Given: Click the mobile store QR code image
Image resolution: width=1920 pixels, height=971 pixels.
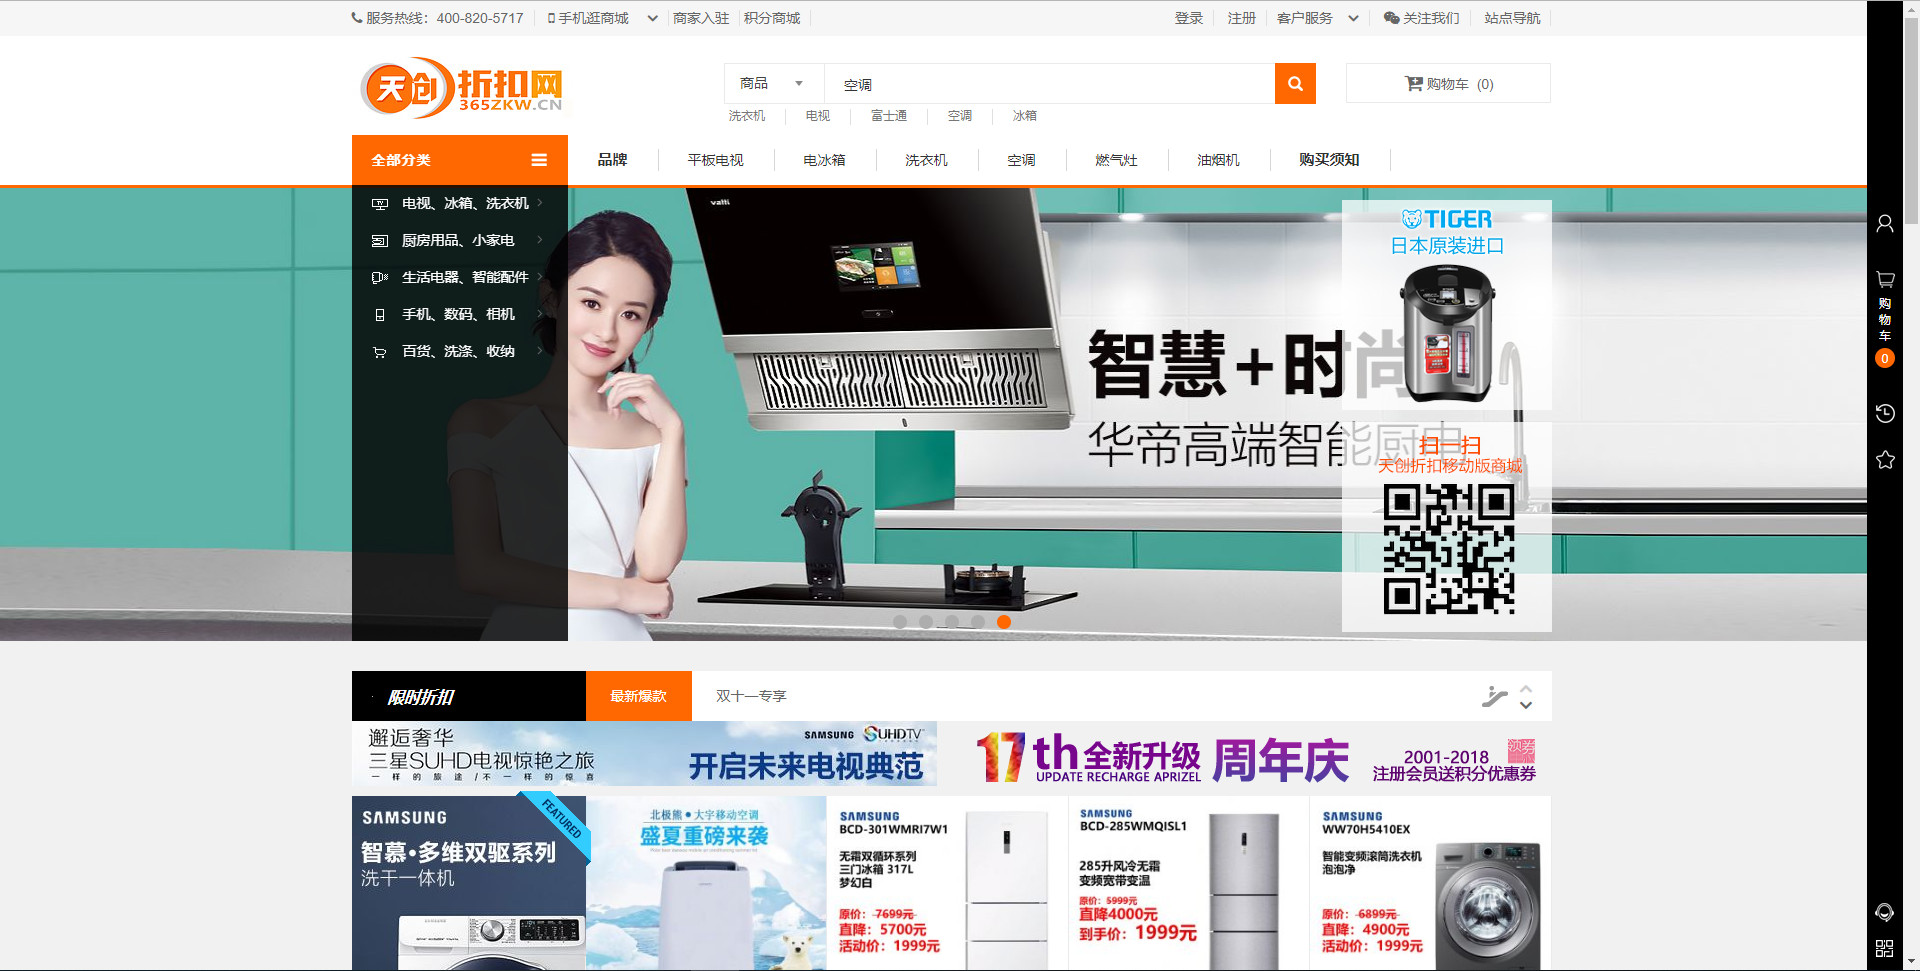Looking at the screenshot, I should (1448, 549).
